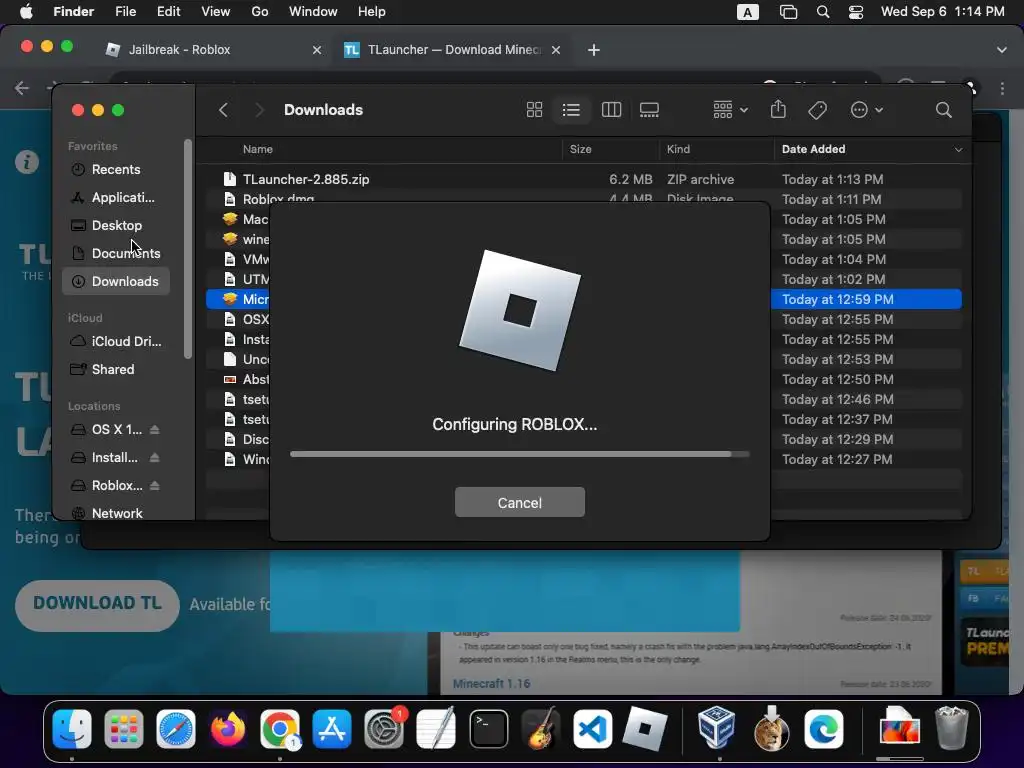This screenshot has width=1024, height=768.
Task: Open Finder from the Dock
Action: pyautogui.click(x=72, y=728)
